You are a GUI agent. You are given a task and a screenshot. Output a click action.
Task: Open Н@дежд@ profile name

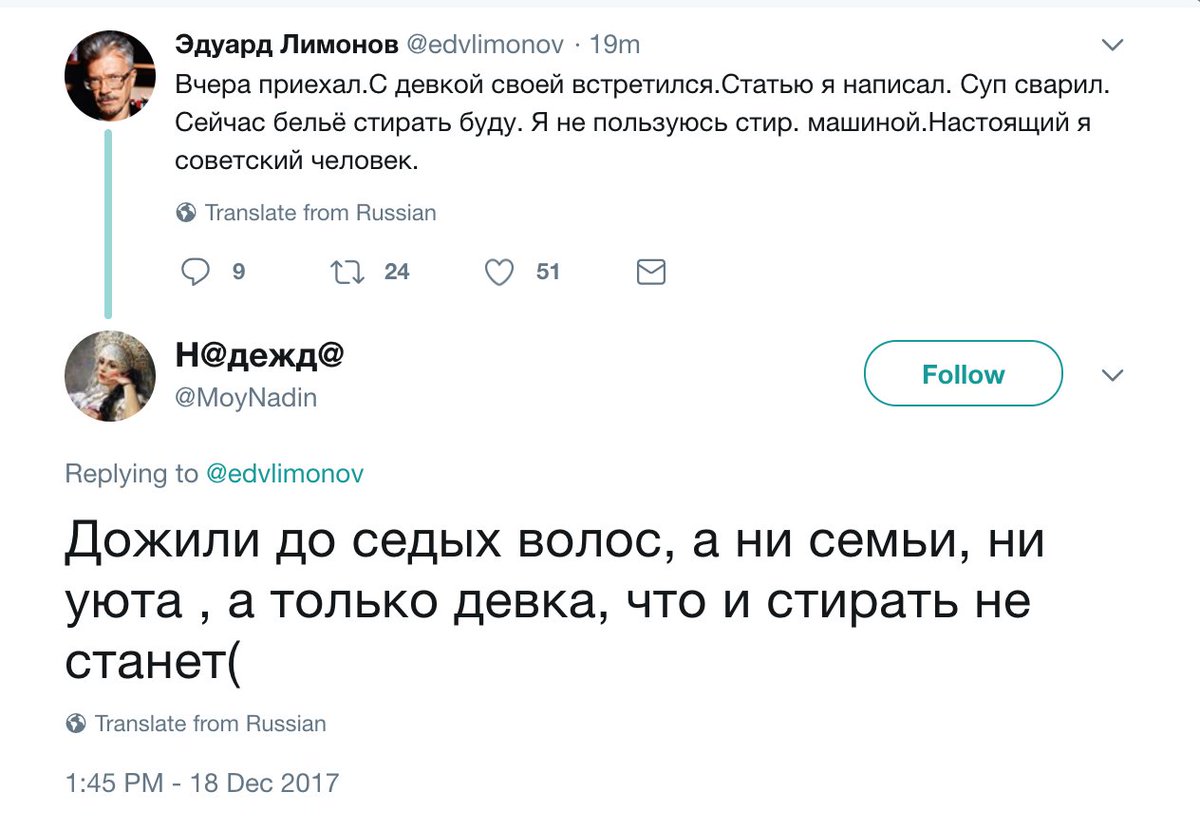pos(259,355)
